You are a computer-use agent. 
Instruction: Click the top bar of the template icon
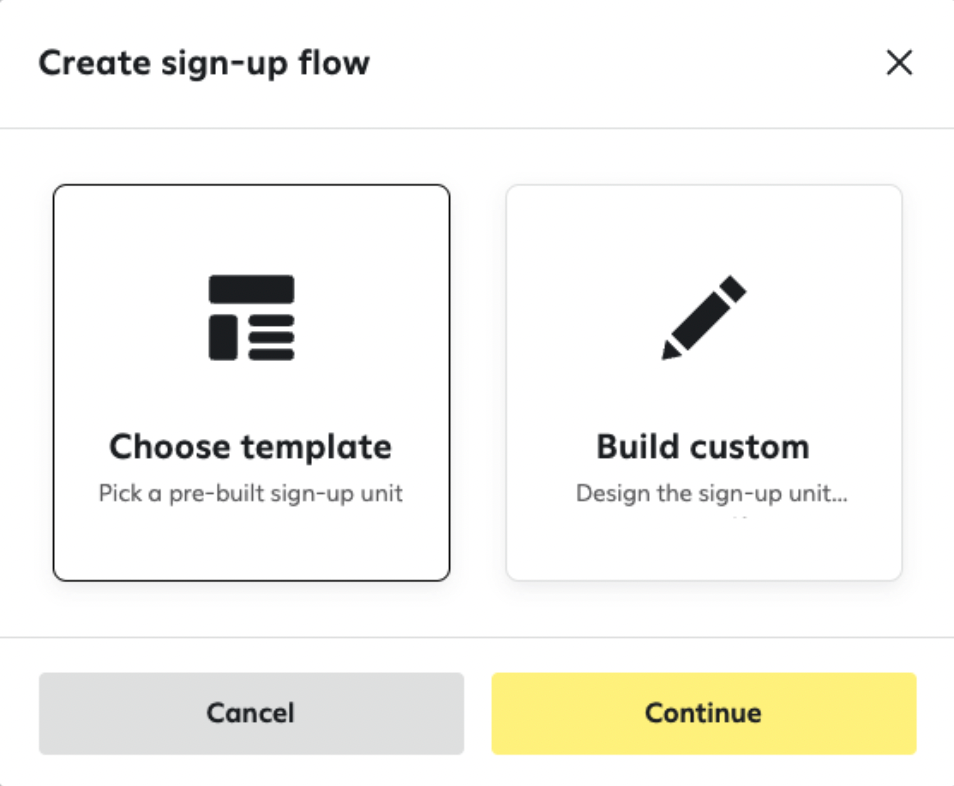[x=251, y=289]
